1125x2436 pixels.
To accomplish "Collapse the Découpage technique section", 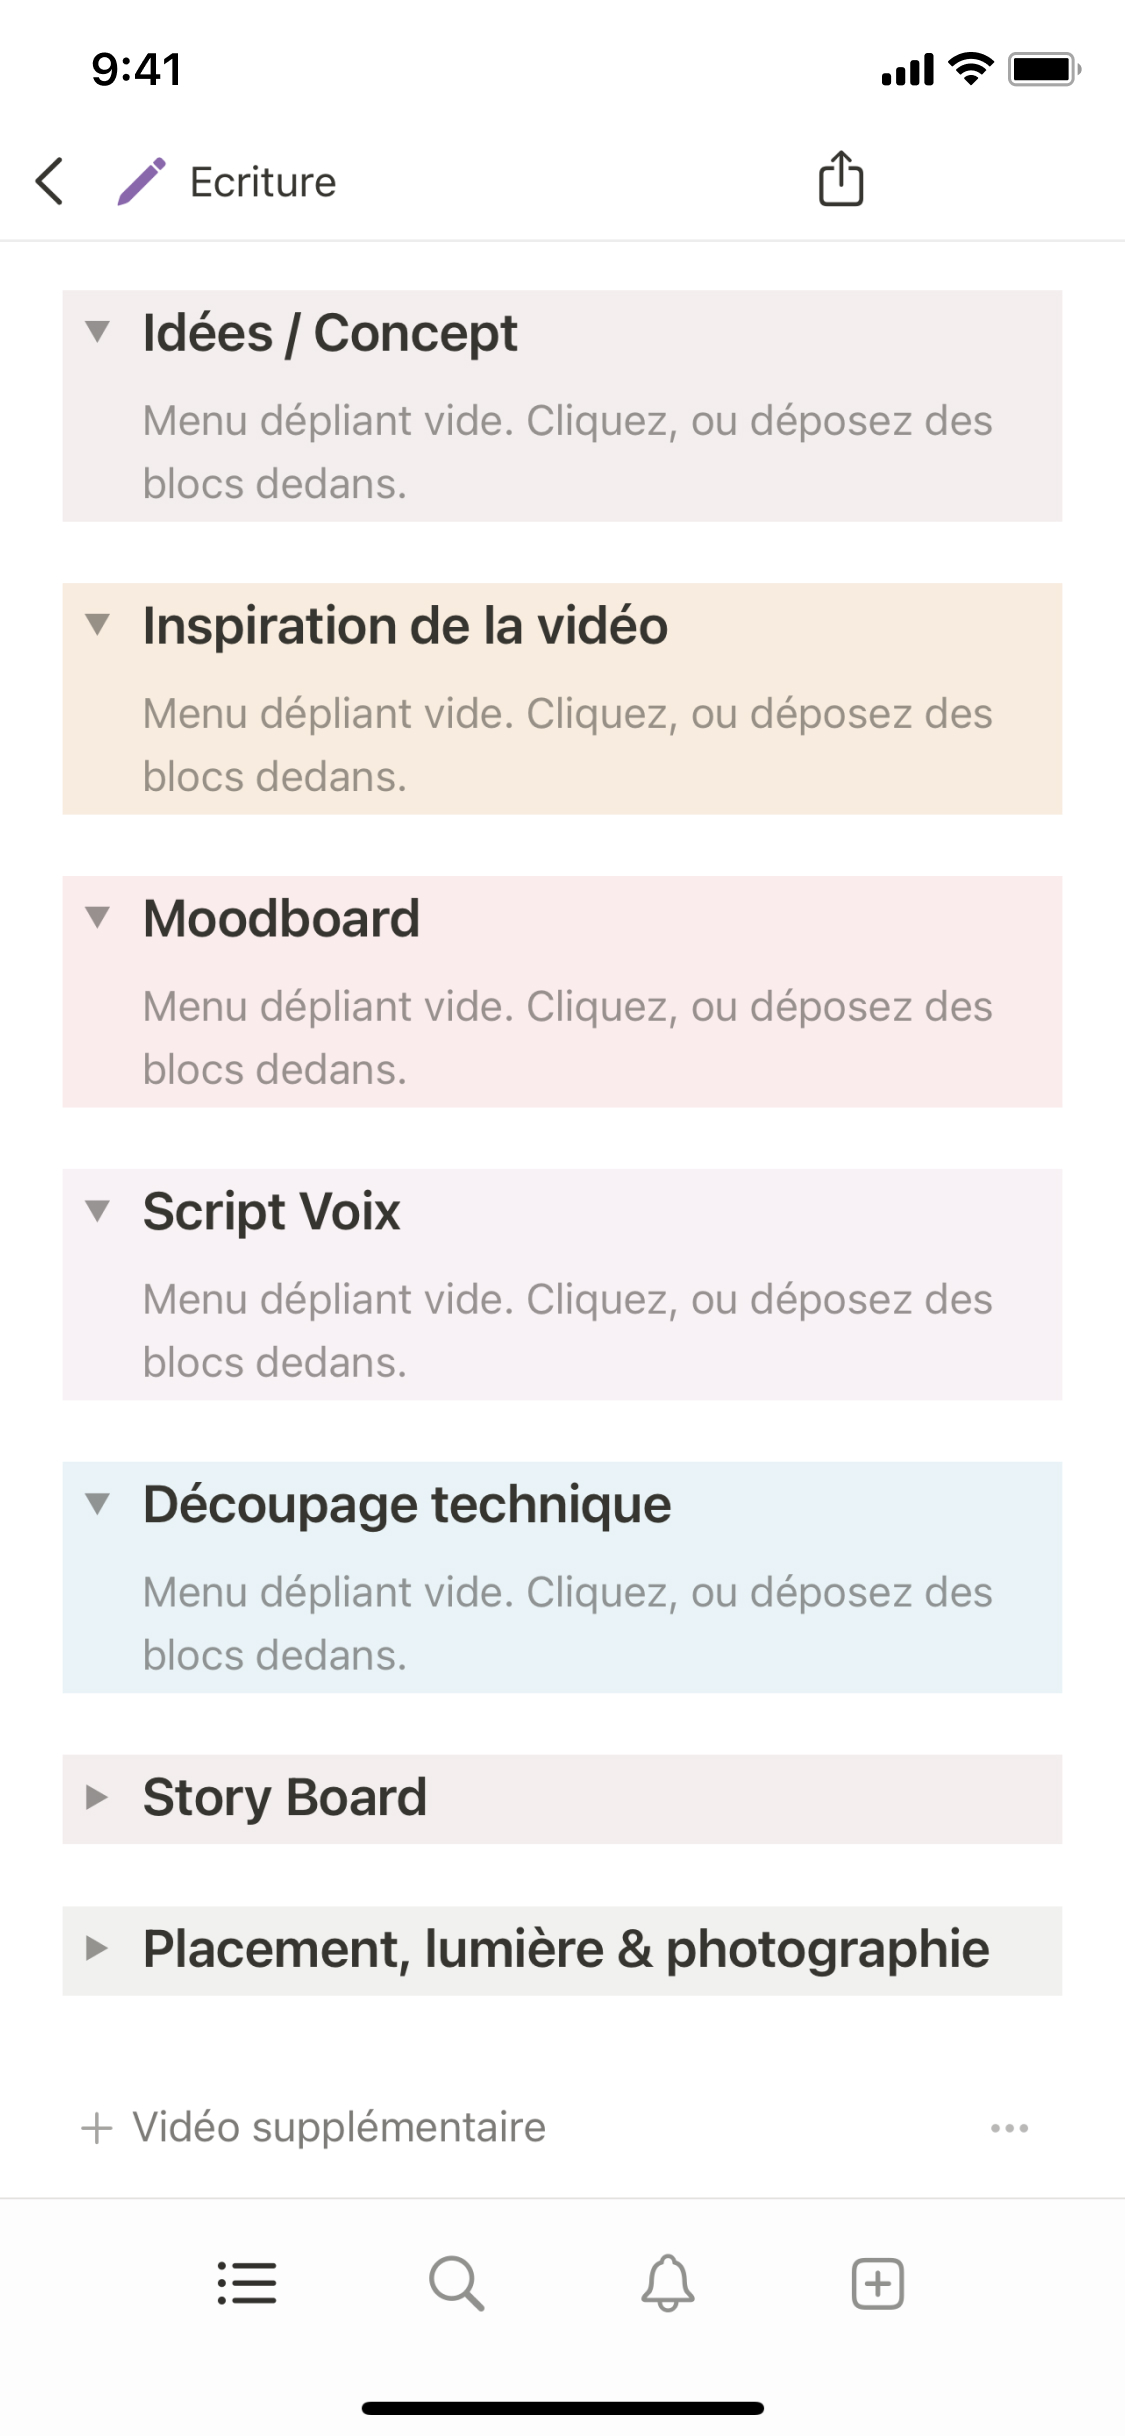I will click(x=97, y=1503).
